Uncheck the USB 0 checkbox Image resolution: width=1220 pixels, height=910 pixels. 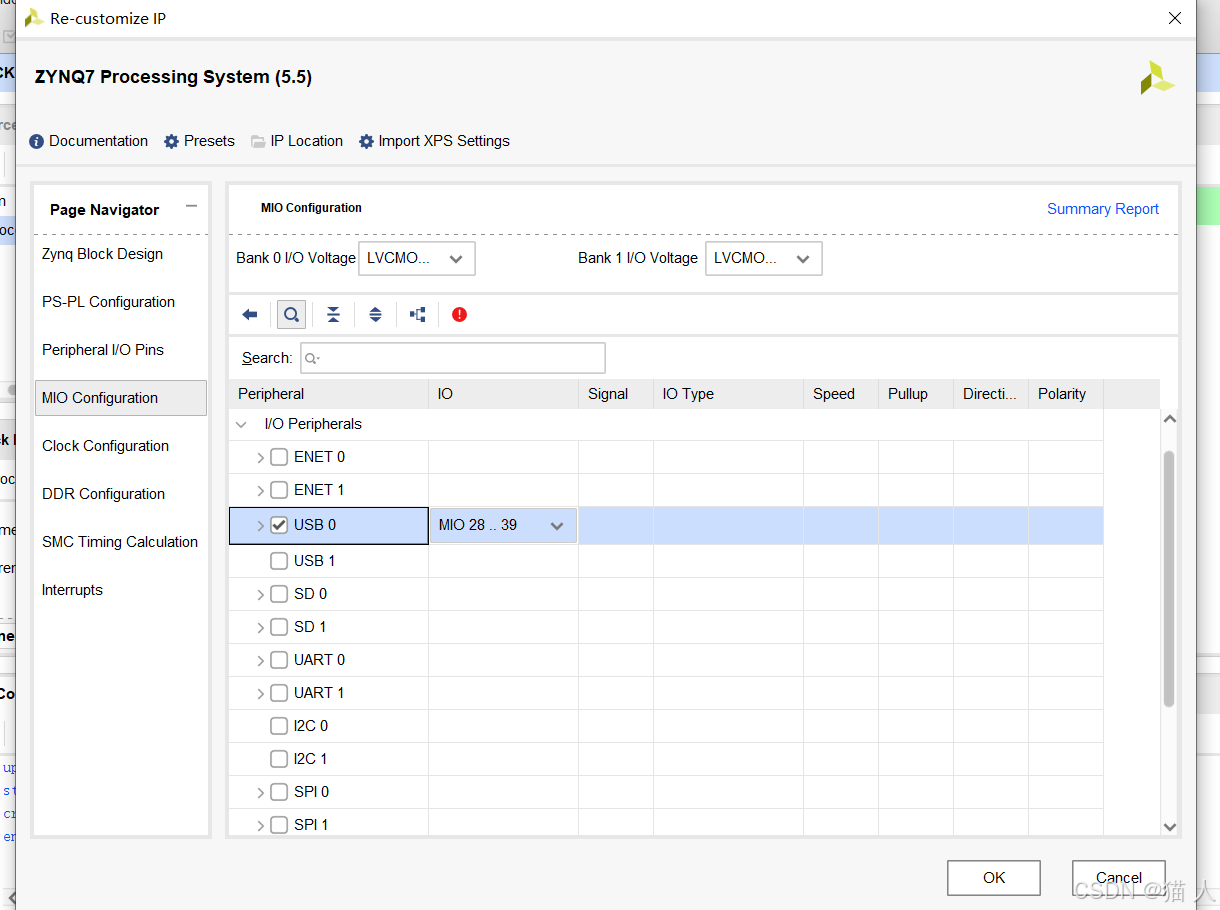point(279,525)
